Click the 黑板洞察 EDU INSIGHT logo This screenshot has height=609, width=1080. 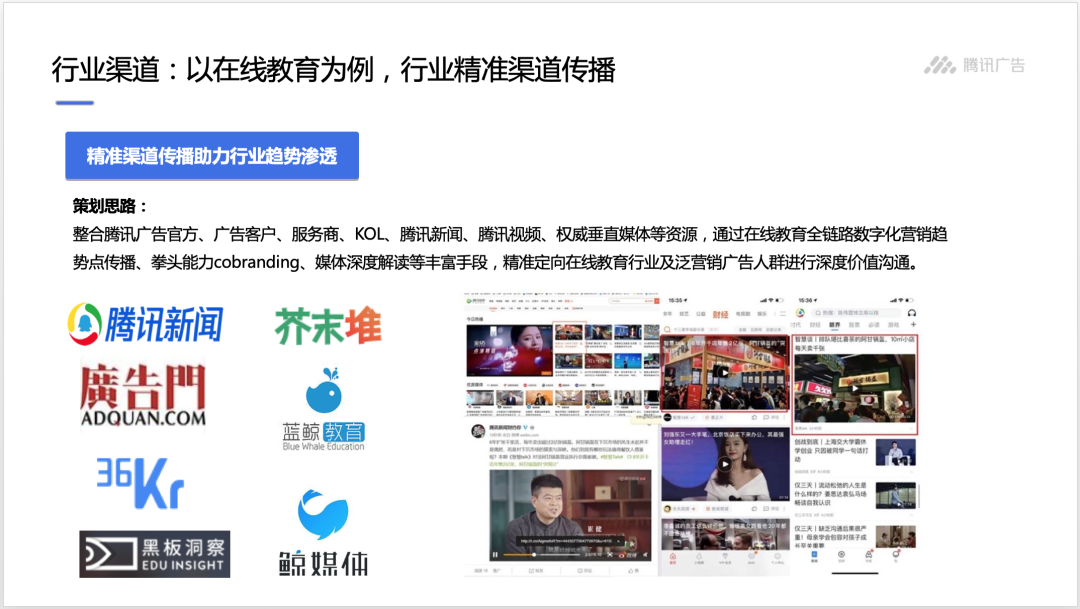tap(154, 554)
